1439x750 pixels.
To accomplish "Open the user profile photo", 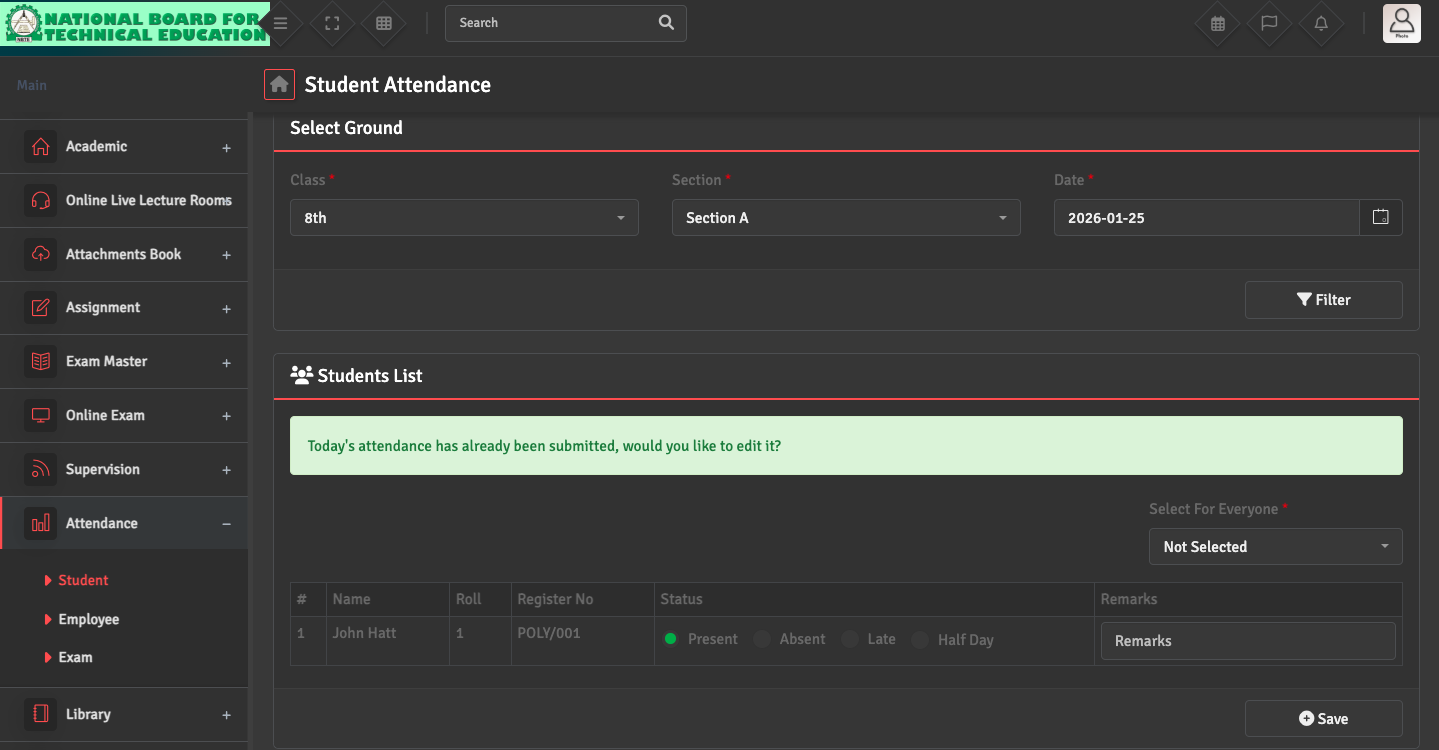I will 1401,23.
